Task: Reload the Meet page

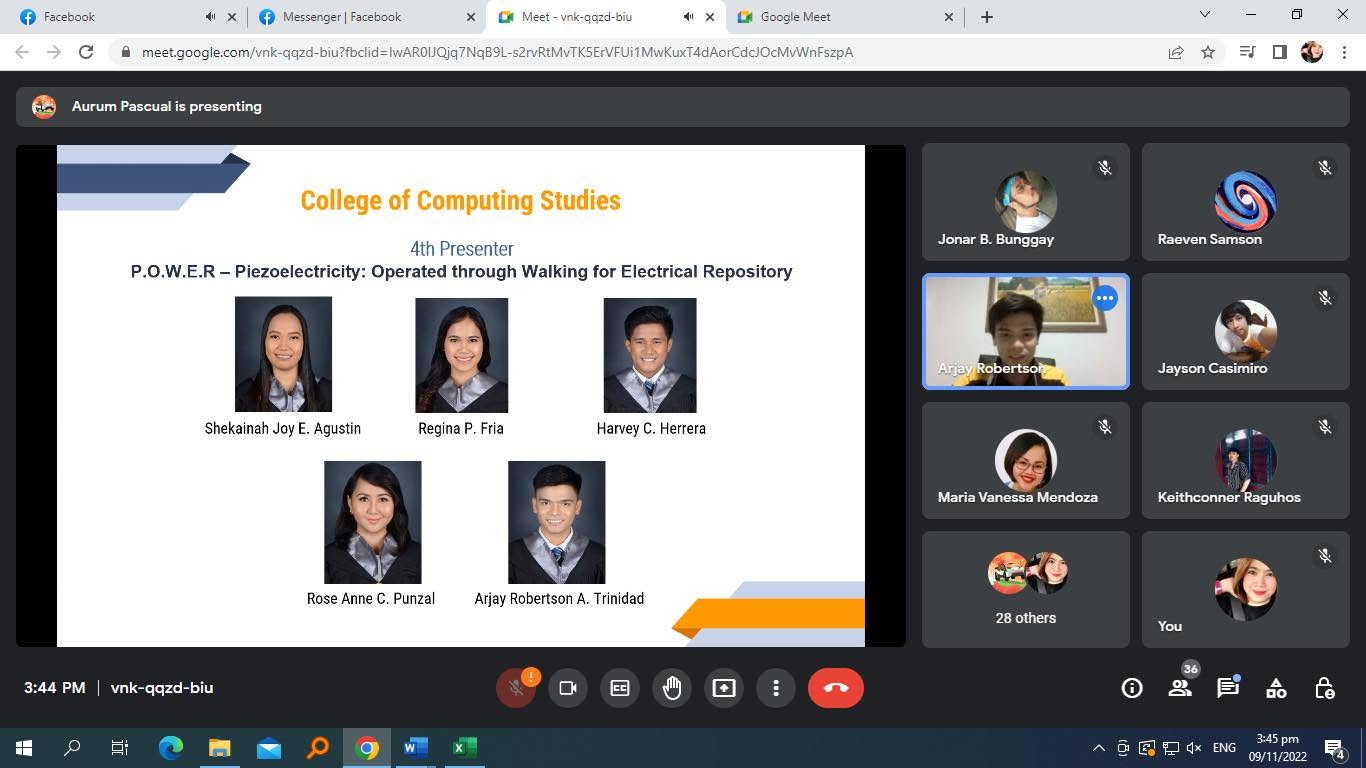Action: click(86, 52)
